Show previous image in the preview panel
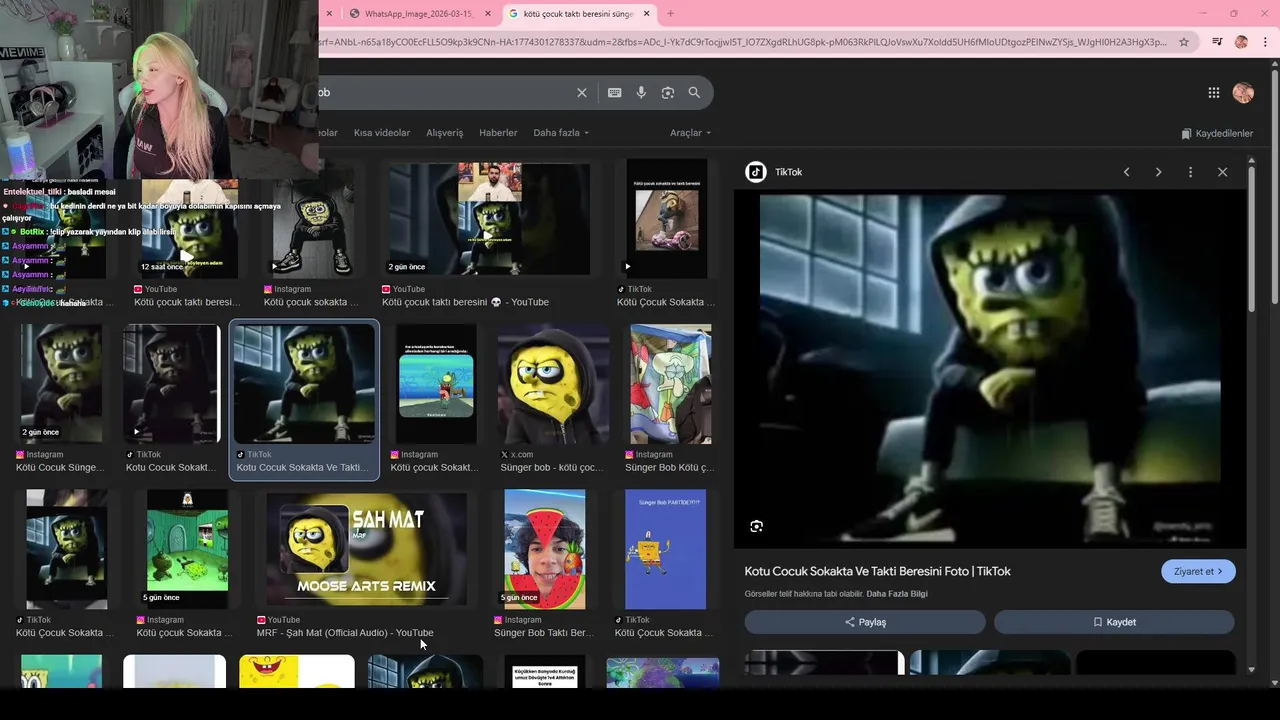 click(1127, 172)
